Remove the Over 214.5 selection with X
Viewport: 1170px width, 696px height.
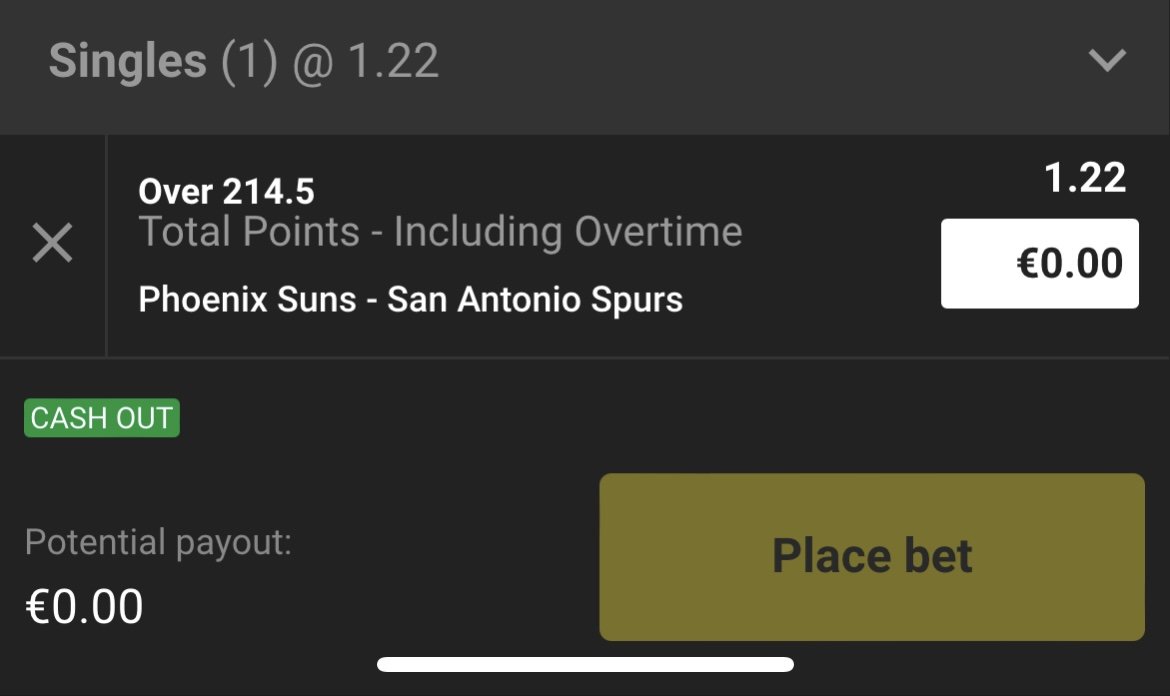[52, 243]
